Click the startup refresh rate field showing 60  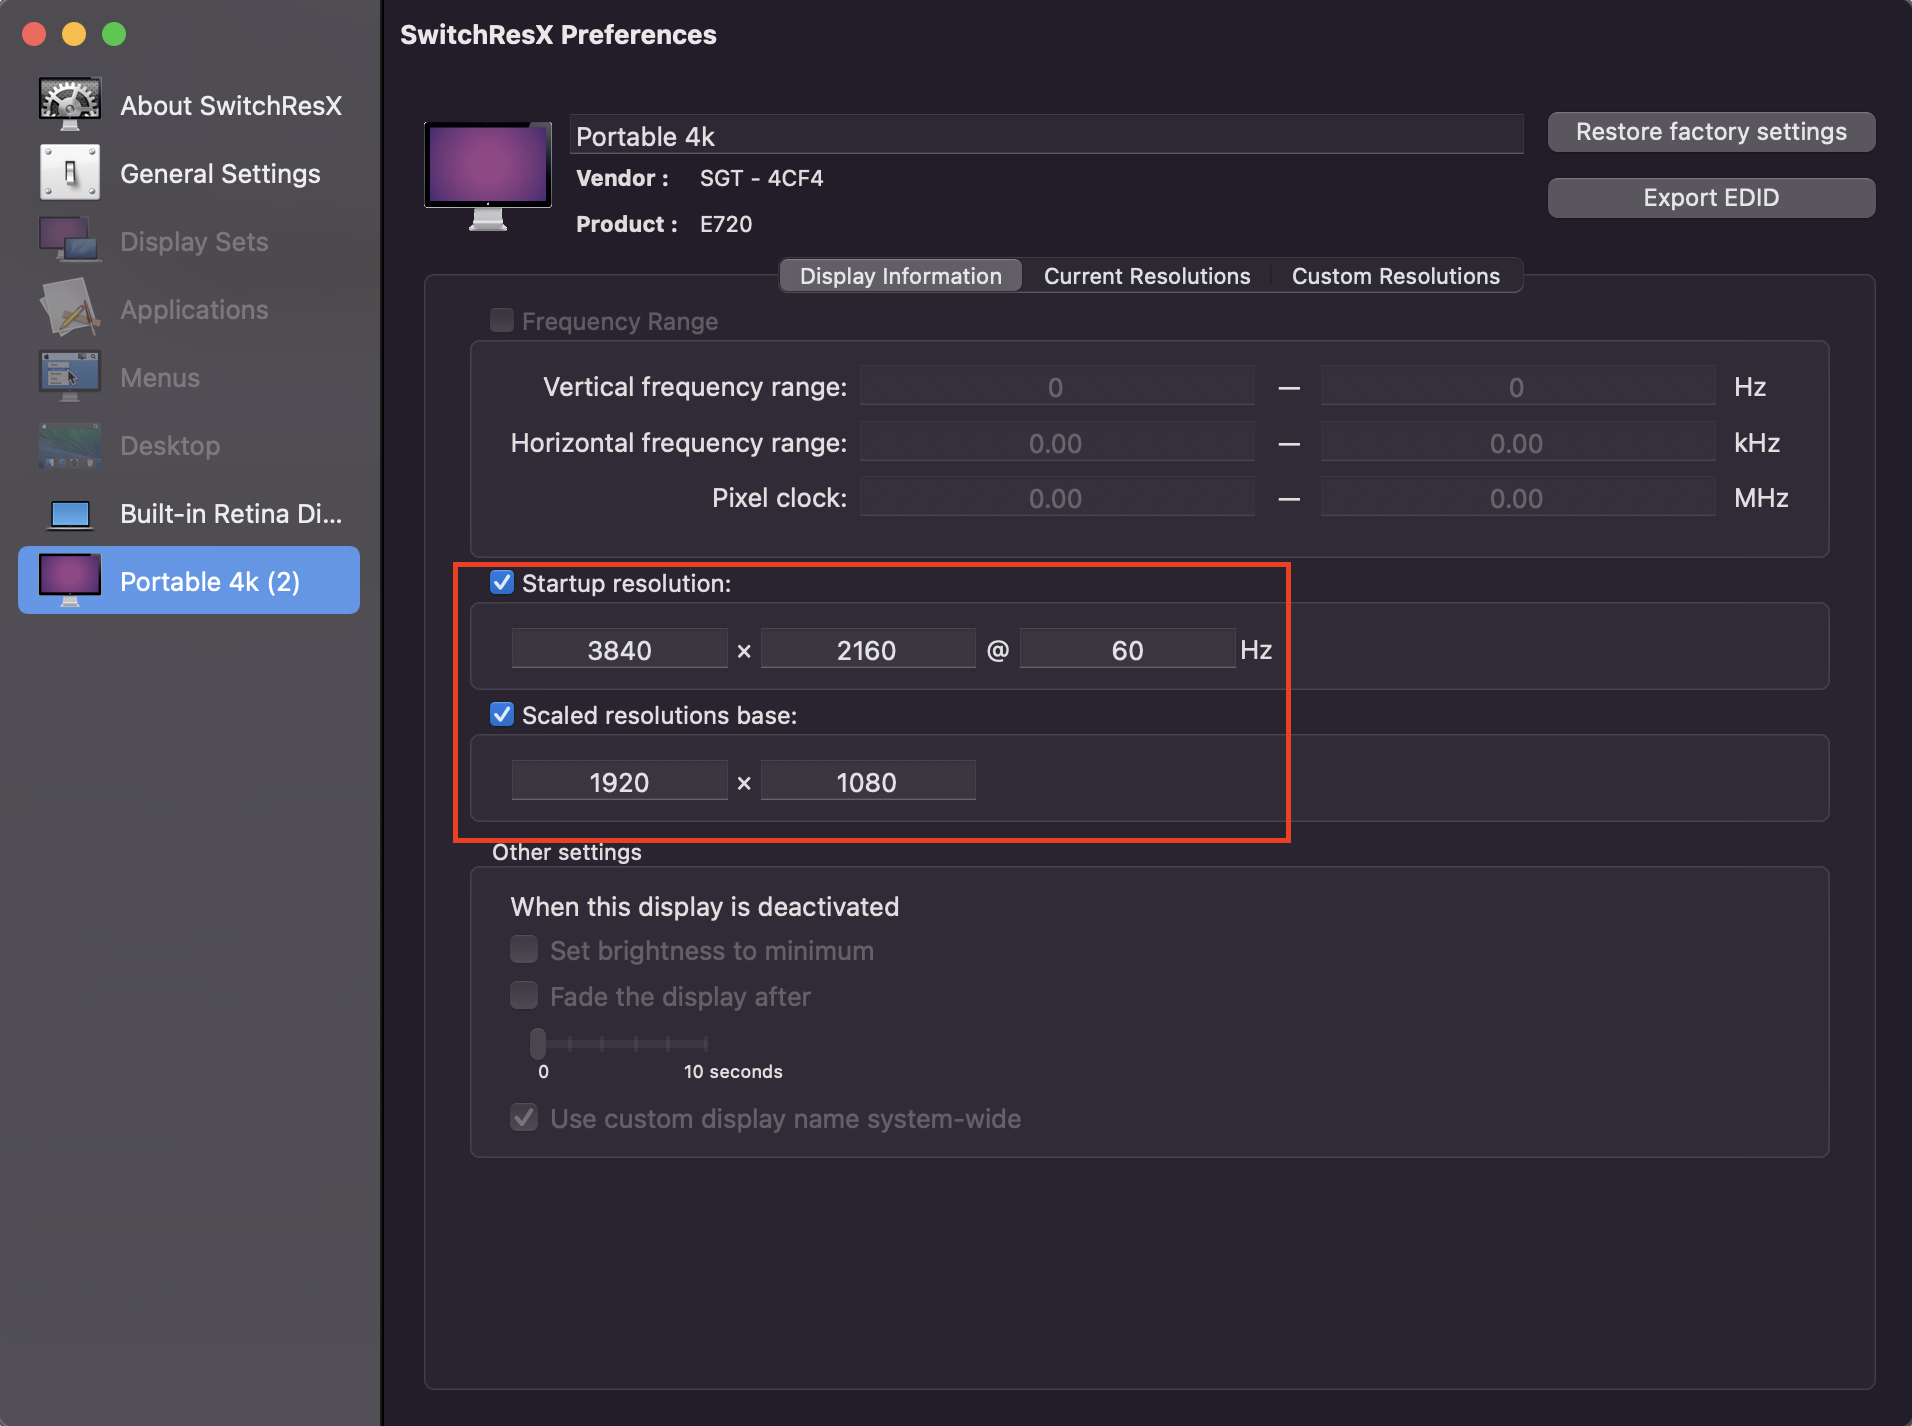tap(1126, 650)
